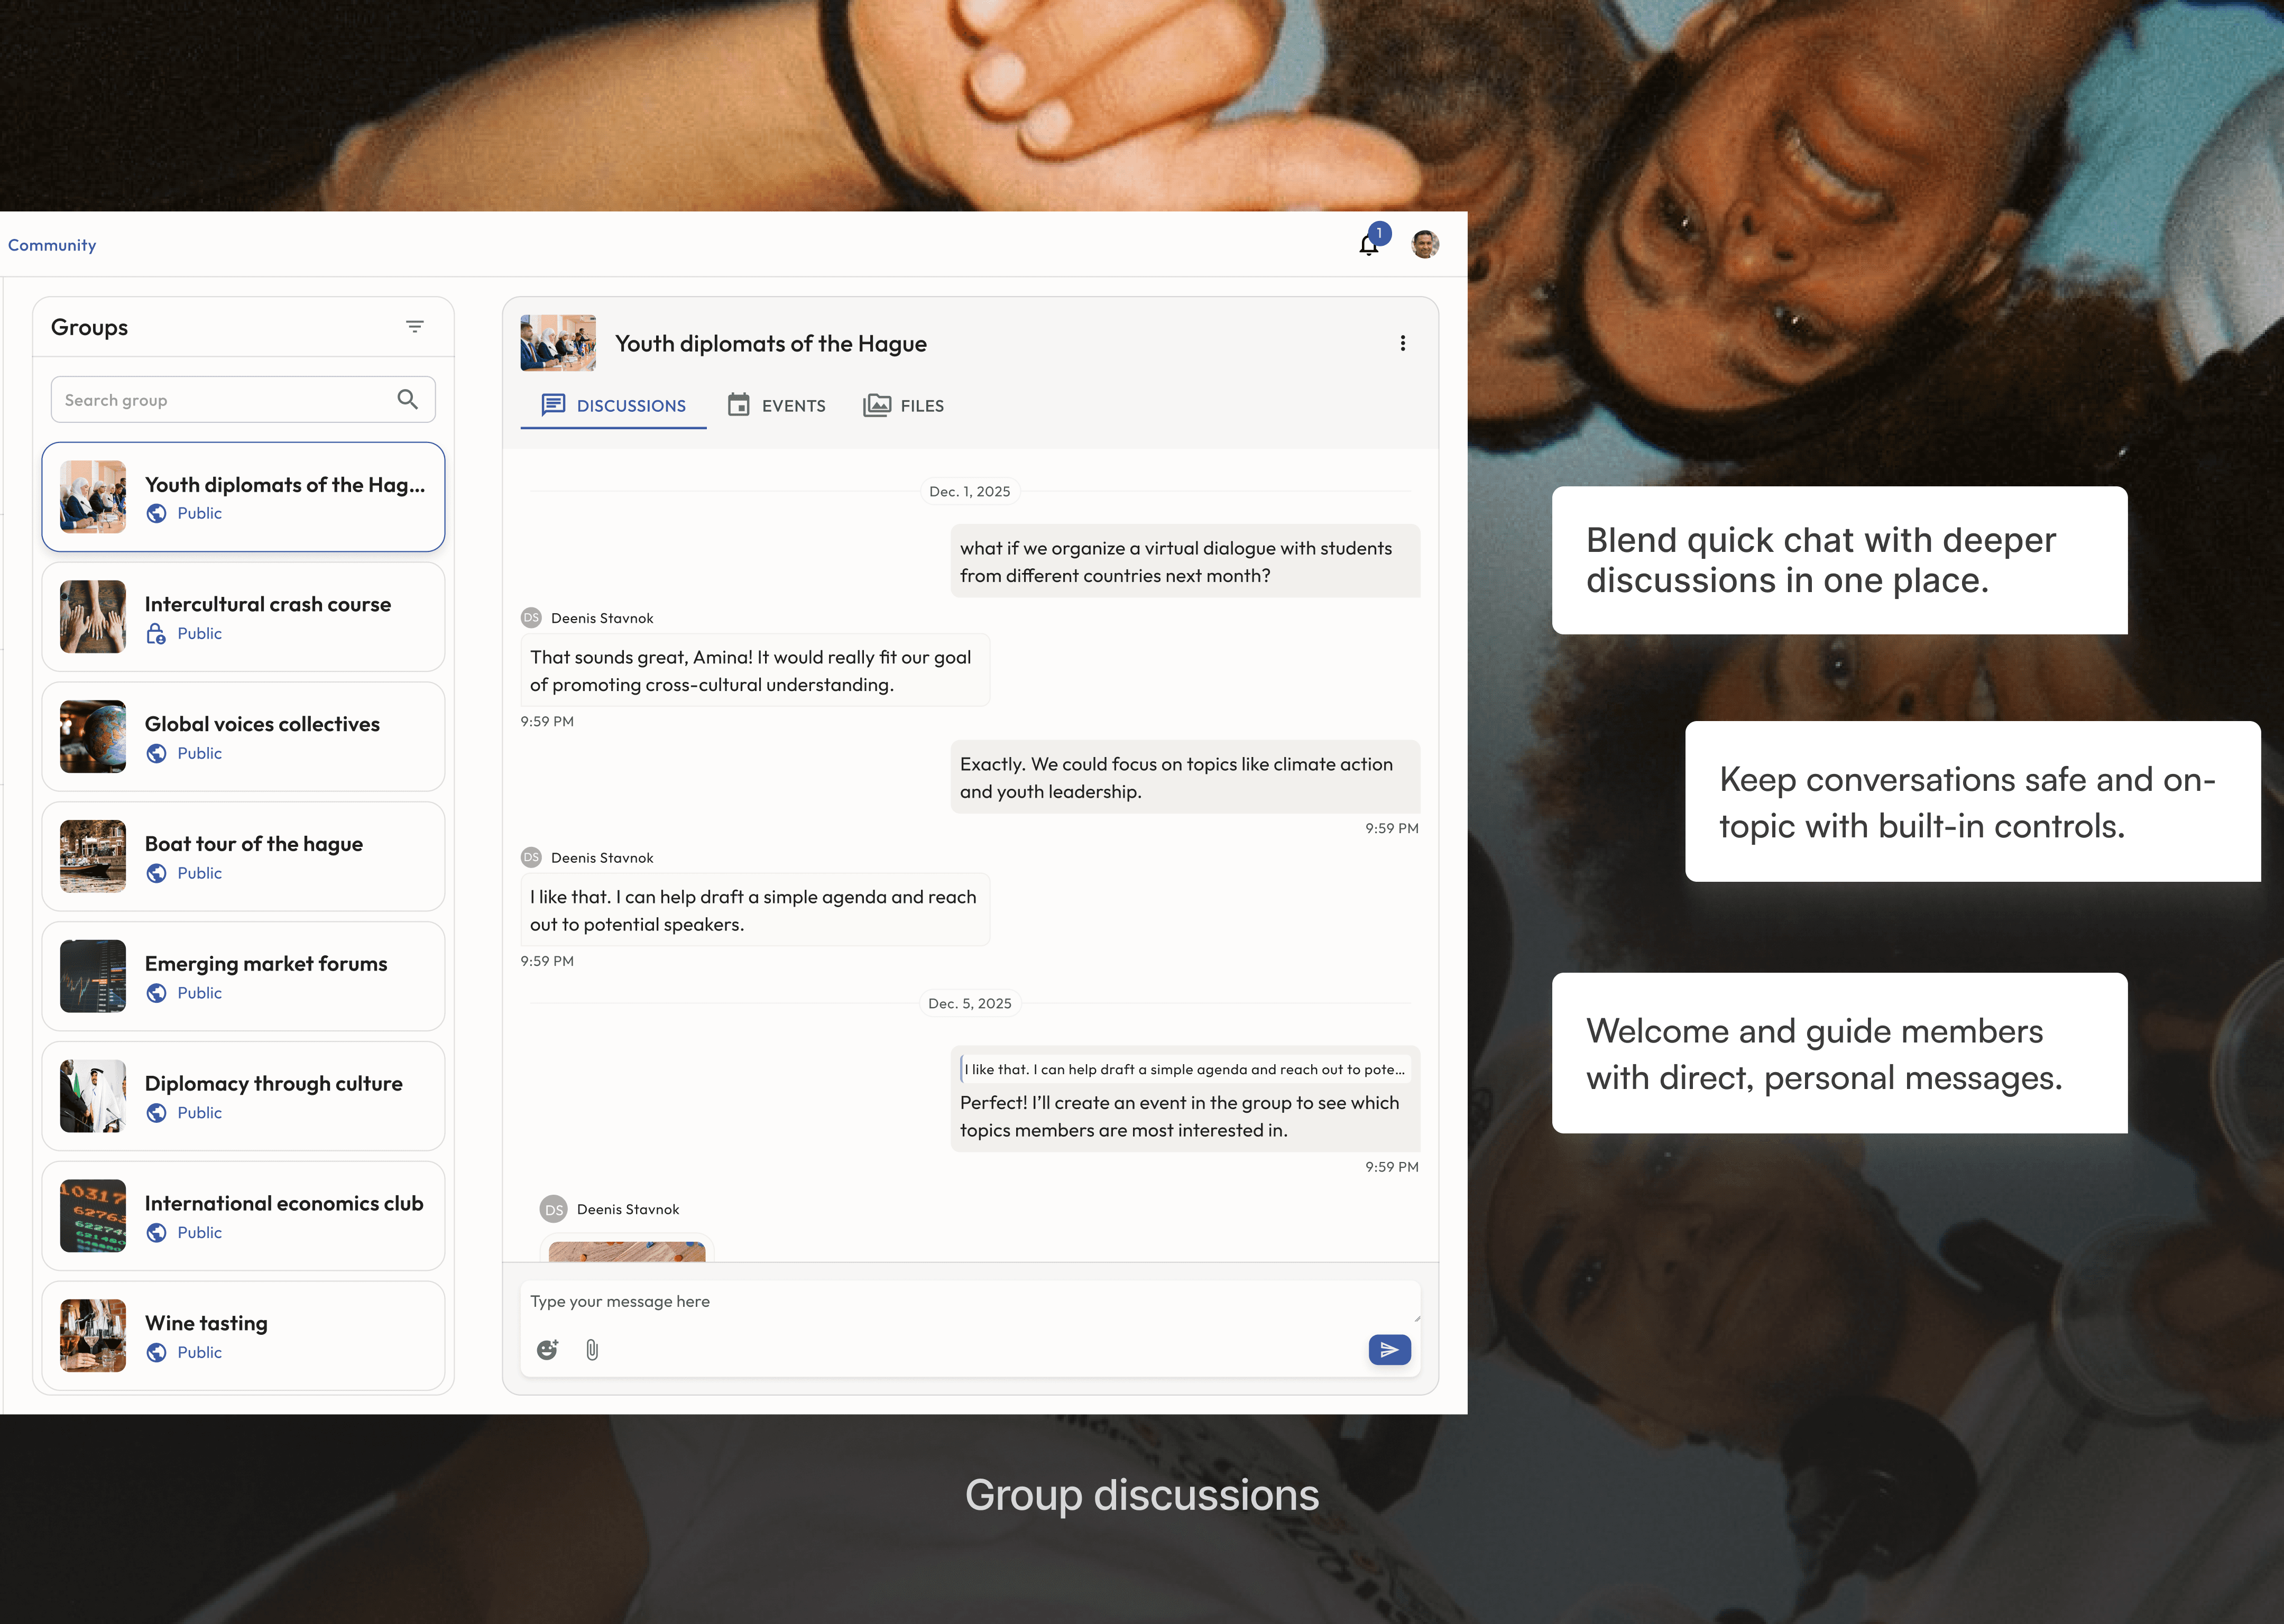2284x1624 pixels.
Task: Switch to the Files tab
Action: click(904, 406)
